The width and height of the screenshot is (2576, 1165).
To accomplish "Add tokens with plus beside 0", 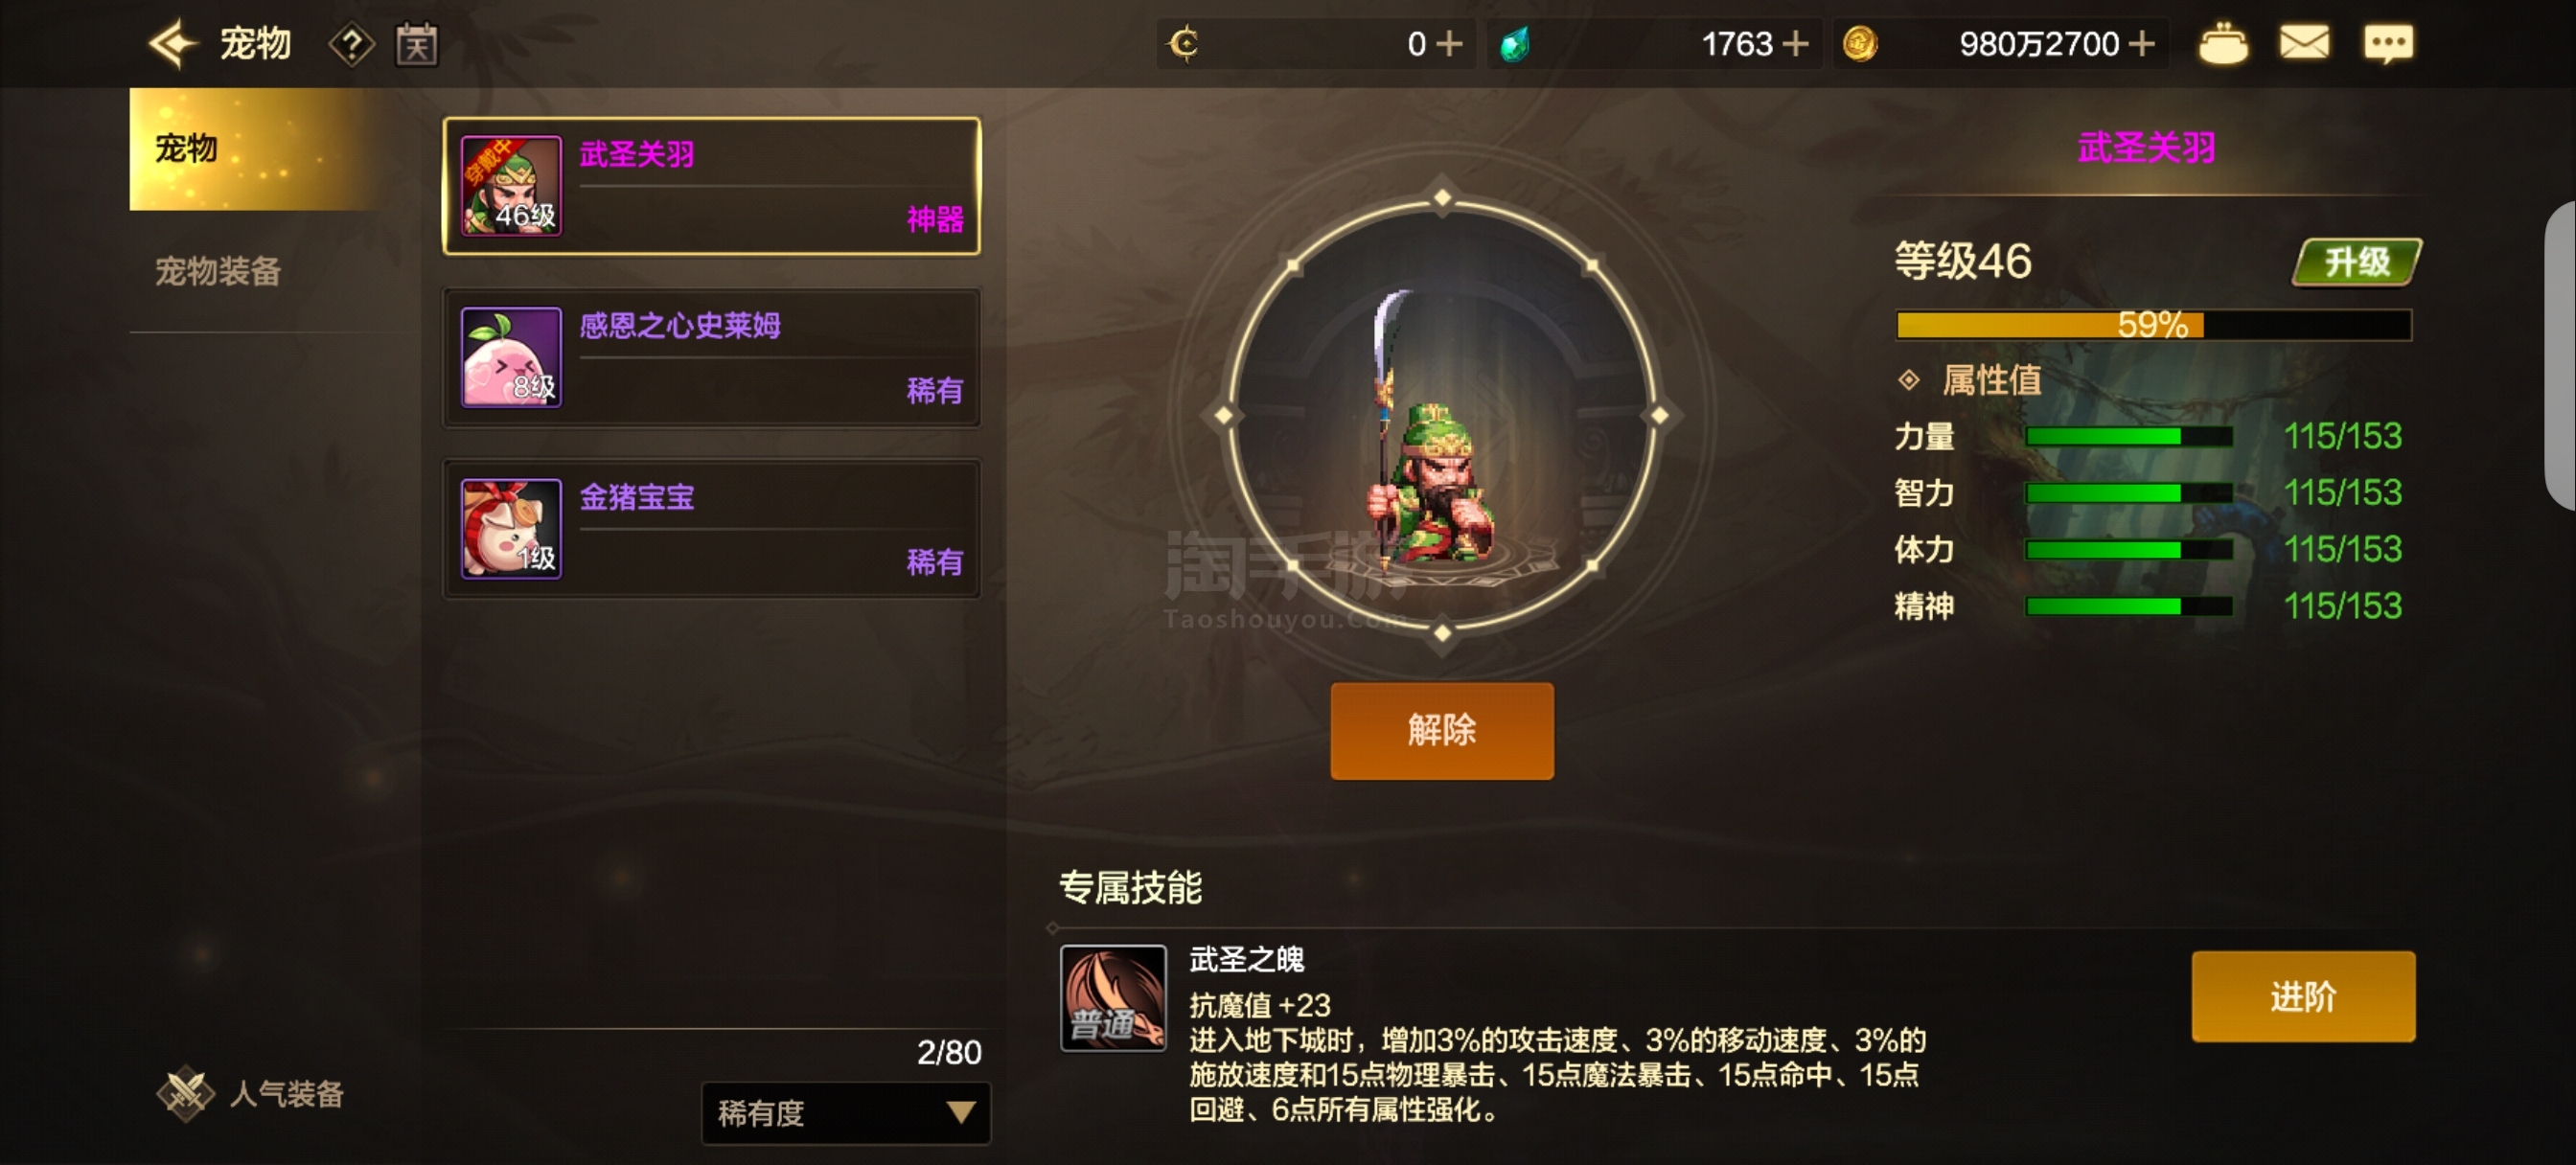I will (1448, 44).
